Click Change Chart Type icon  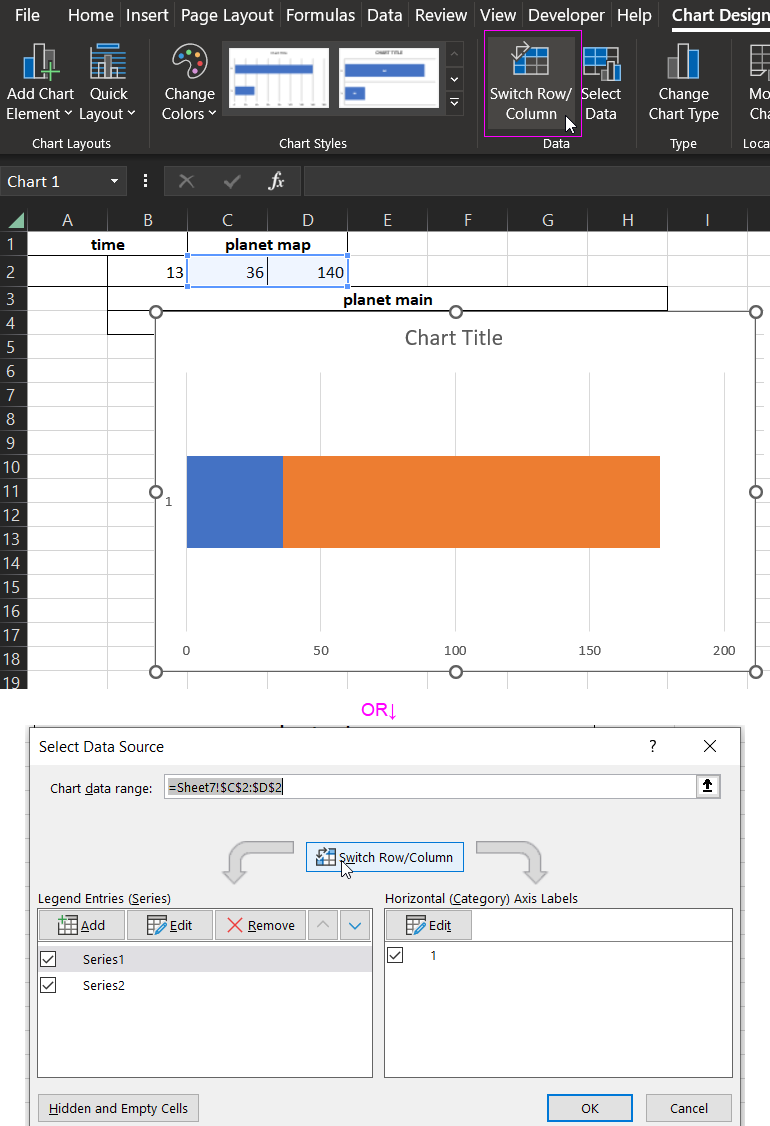click(x=683, y=85)
